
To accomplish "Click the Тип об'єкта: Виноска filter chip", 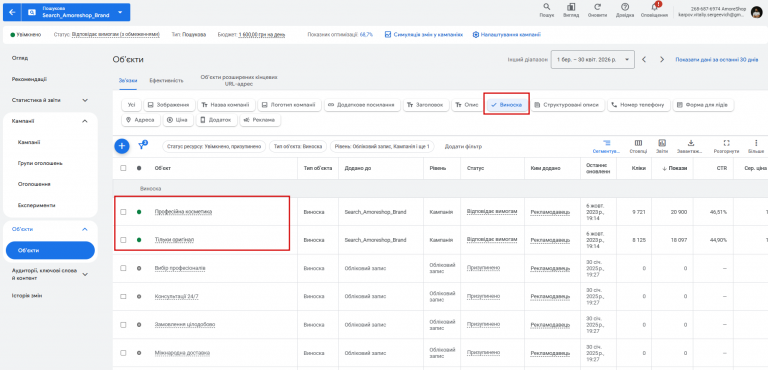I will pyautogui.click(x=298, y=146).
